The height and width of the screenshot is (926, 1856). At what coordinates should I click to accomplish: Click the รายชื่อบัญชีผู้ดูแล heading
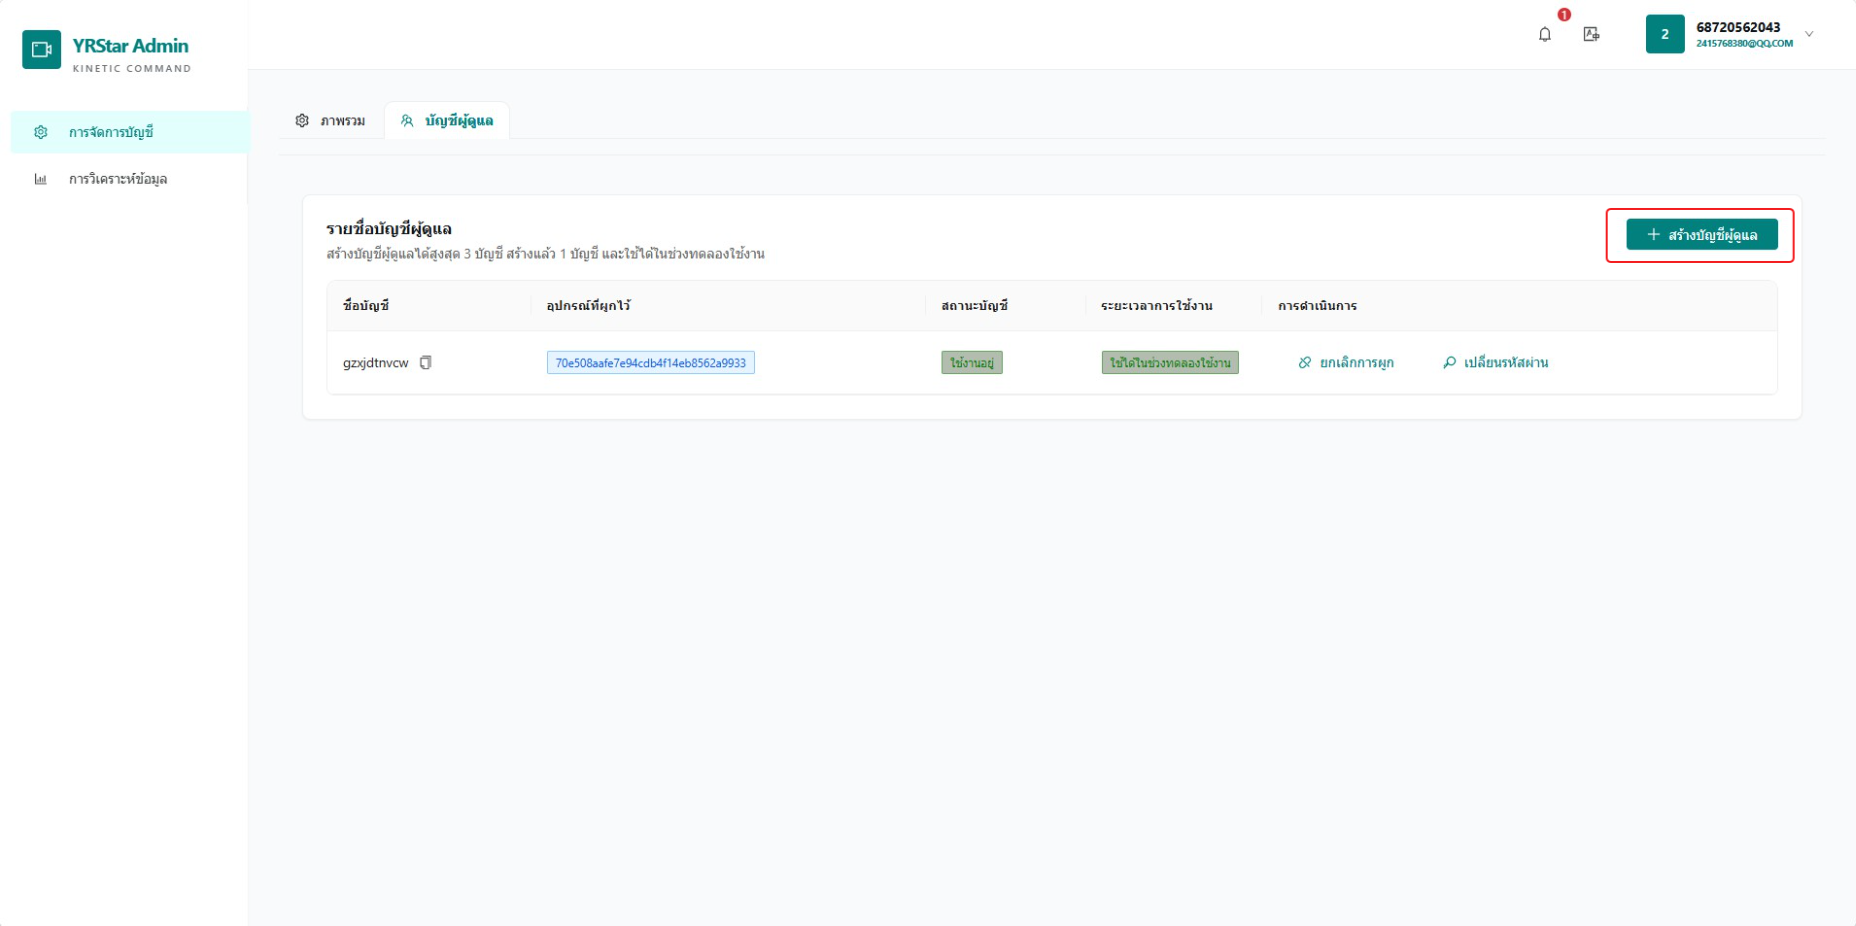coord(389,229)
